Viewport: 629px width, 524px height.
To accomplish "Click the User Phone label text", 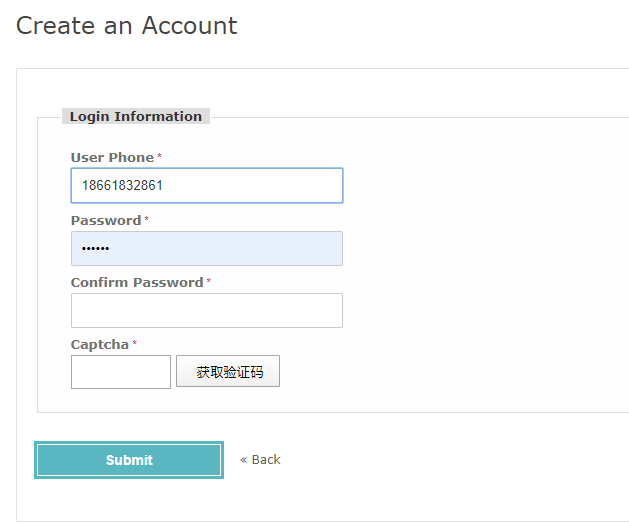I will click(x=112, y=157).
